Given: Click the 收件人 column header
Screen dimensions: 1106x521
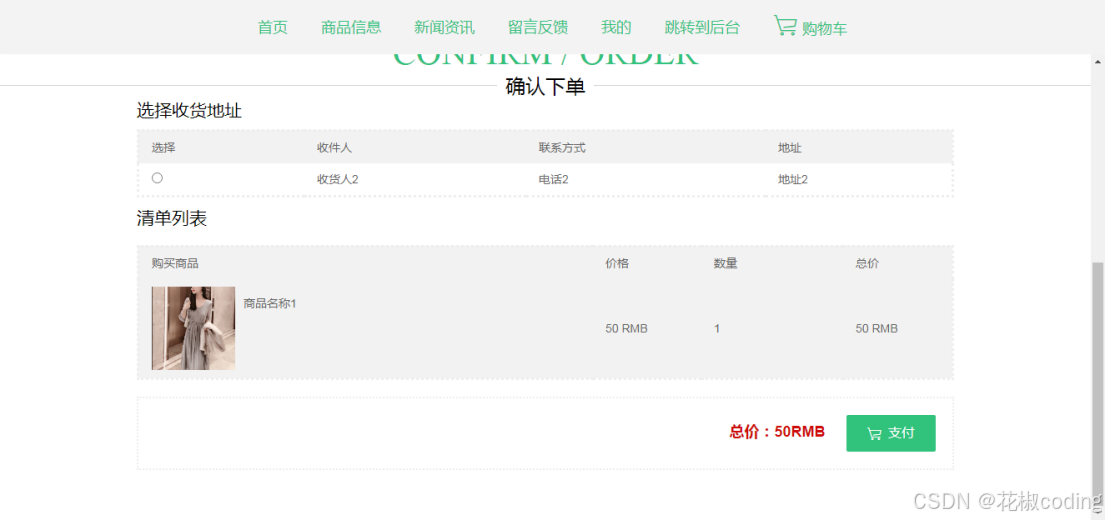Looking at the screenshot, I should click(x=334, y=148).
